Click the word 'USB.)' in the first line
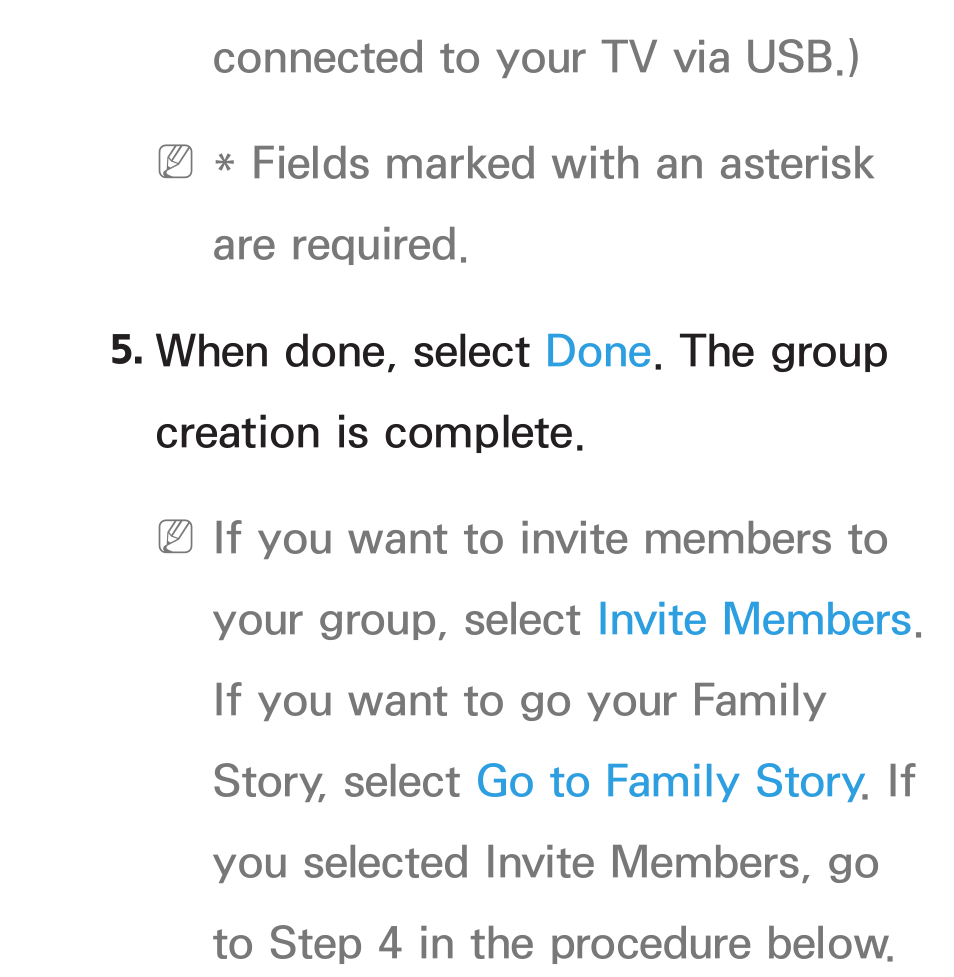Image resolution: width=954 pixels, height=977 pixels. coord(803,58)
